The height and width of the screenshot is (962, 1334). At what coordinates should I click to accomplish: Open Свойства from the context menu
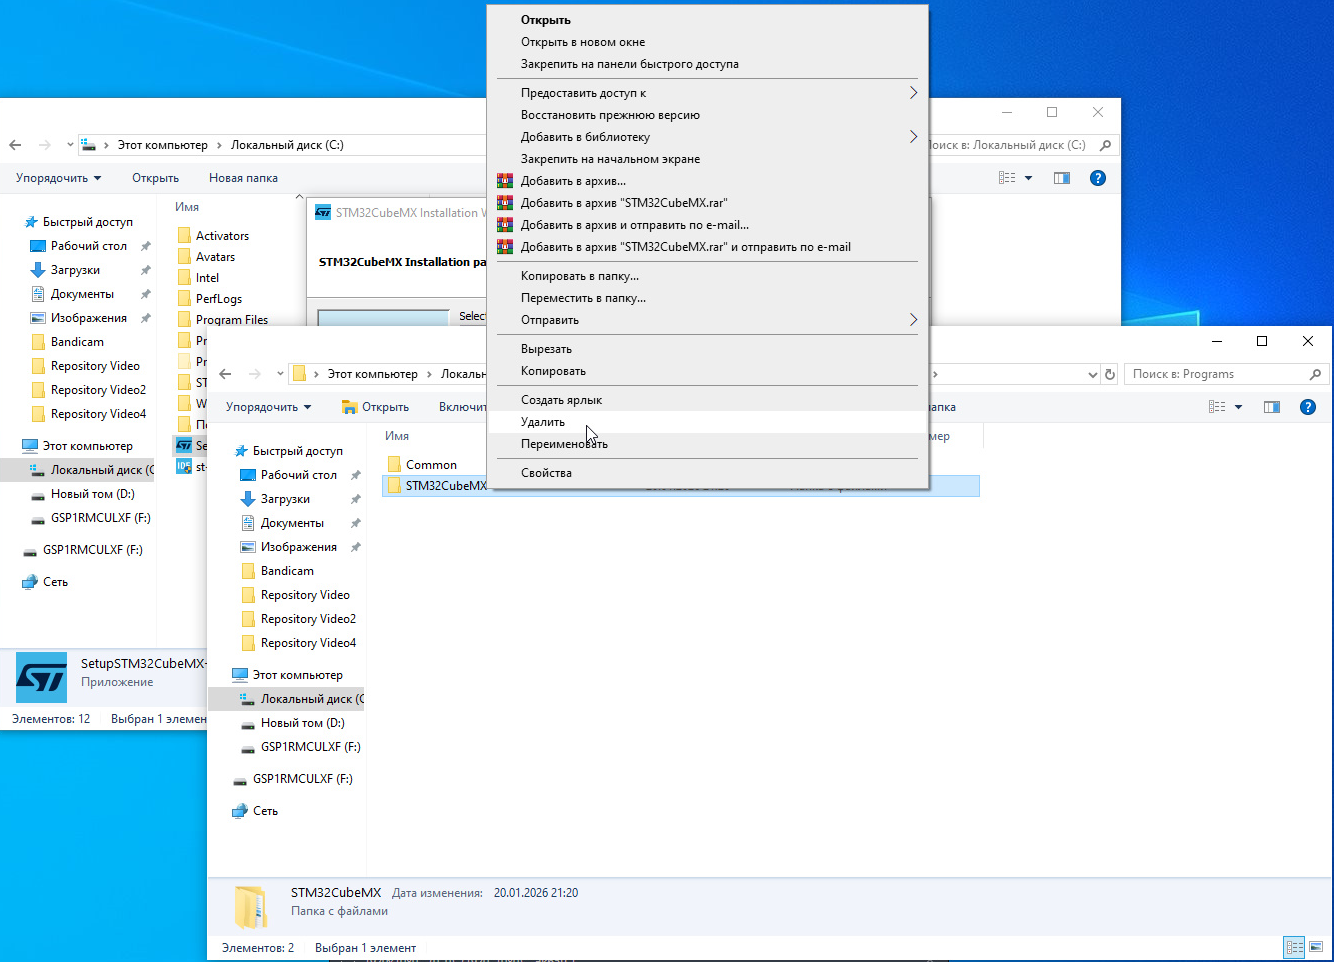tap(707, 473)
